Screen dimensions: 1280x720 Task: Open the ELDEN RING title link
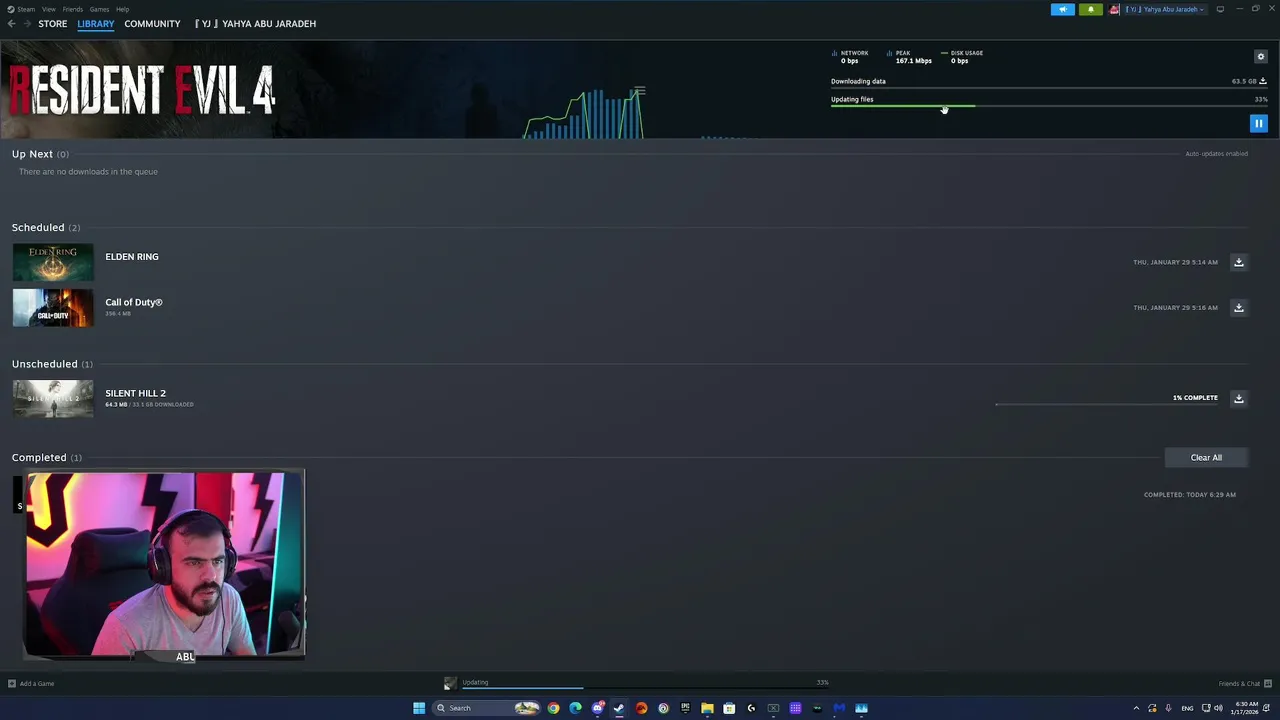click(x=132, y=257)
